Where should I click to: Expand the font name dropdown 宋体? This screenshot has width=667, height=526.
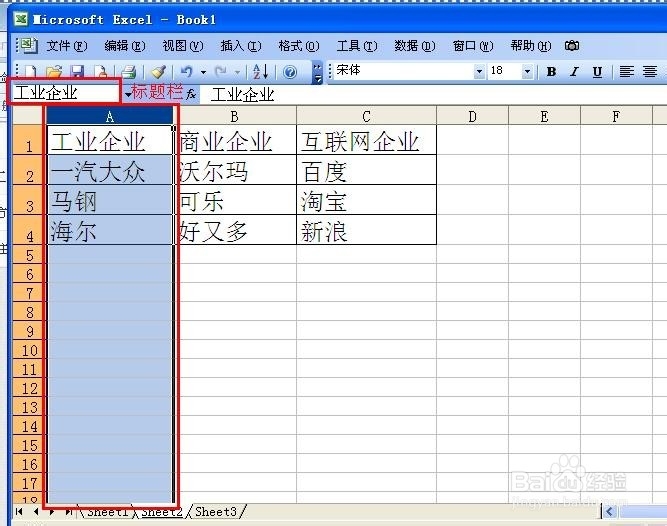tap(479, 71)
